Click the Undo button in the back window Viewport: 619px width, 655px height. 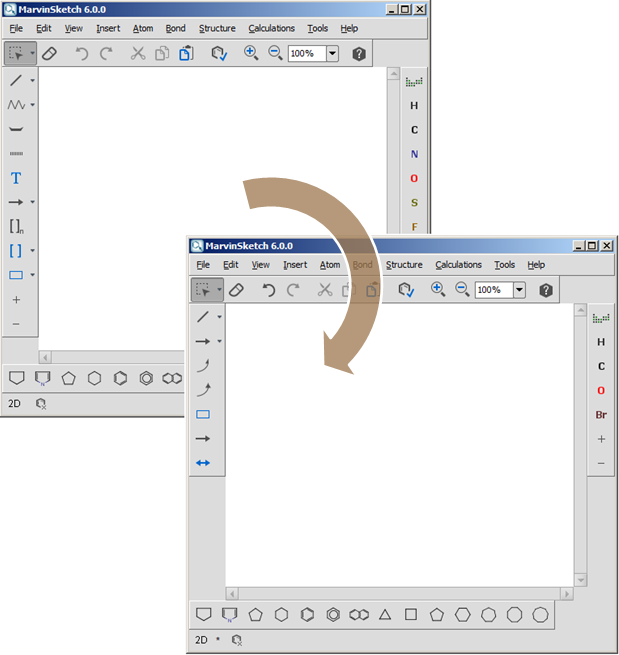[x=82, y=54]
